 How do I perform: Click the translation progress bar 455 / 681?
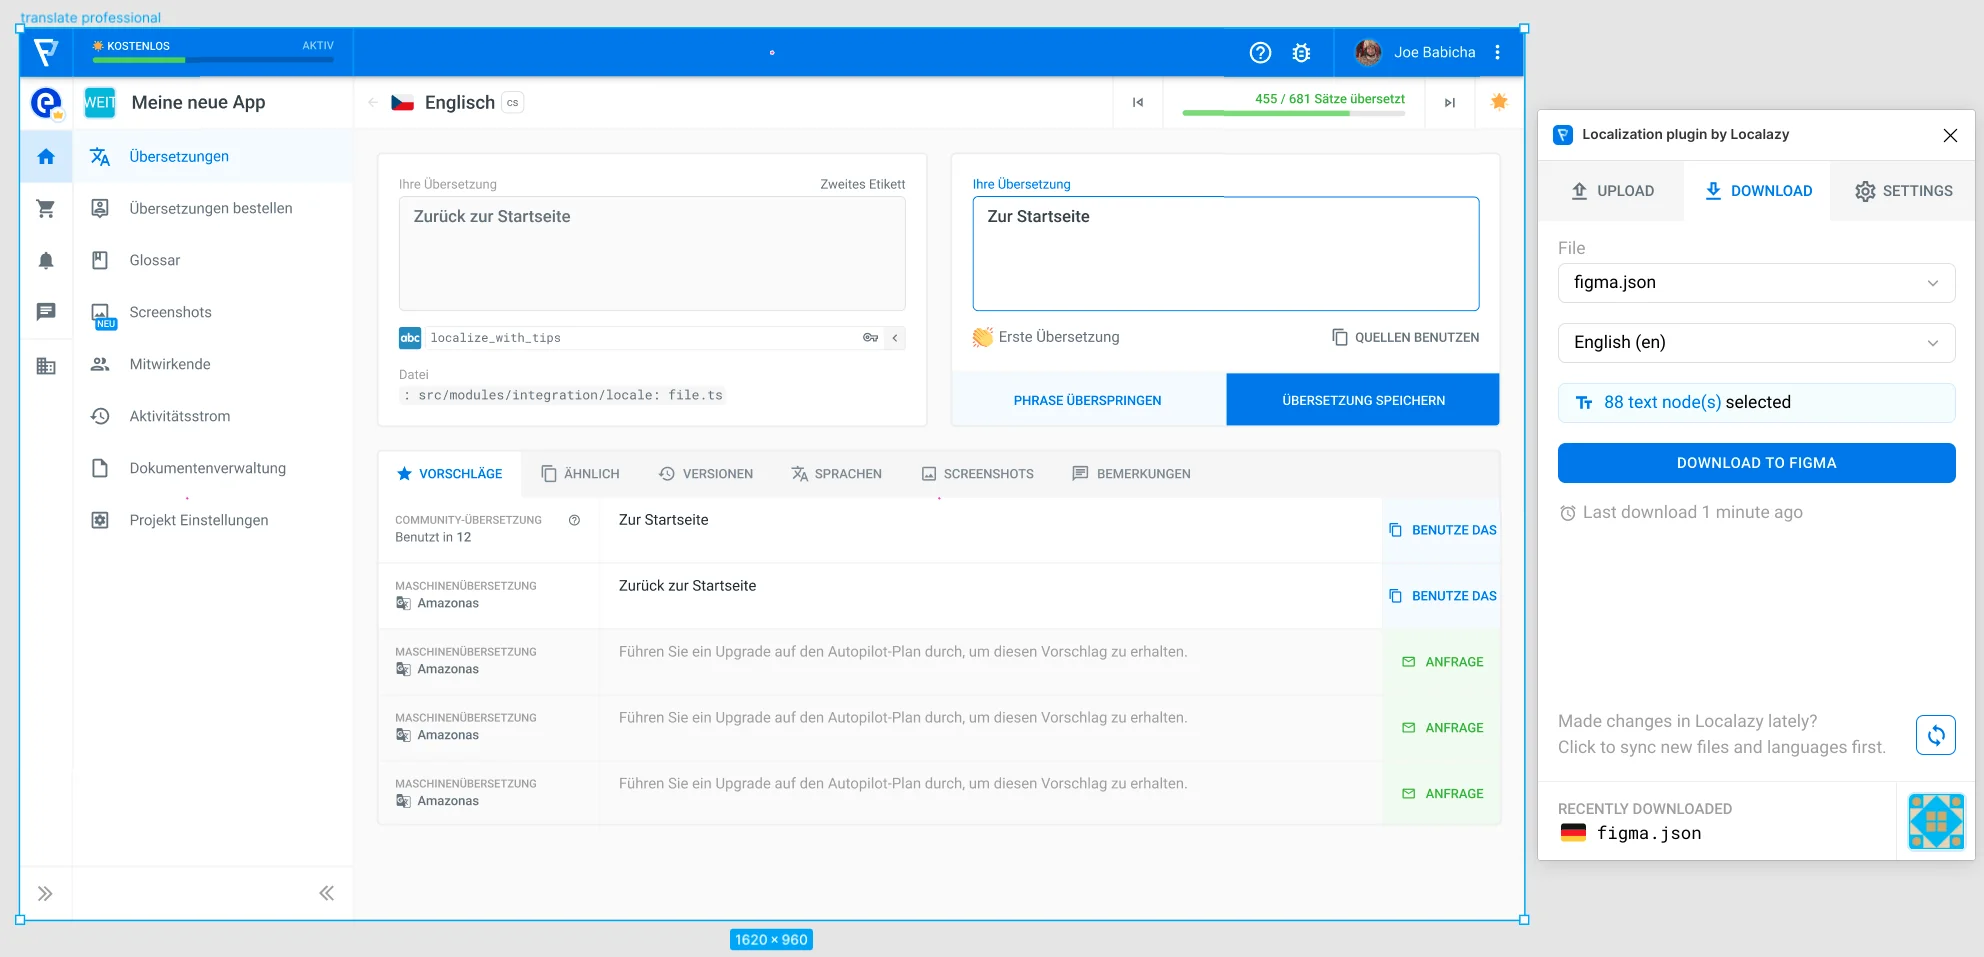pyautogui.click(x=1293, y=113)
